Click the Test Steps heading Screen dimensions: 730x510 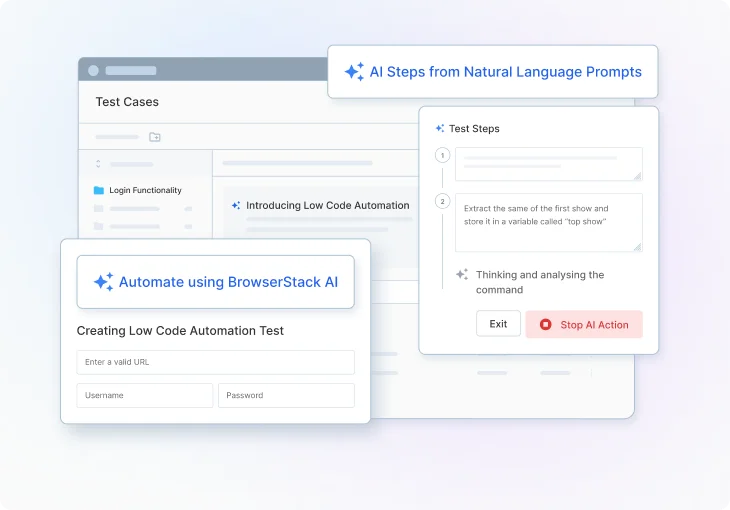click(474, 129)
